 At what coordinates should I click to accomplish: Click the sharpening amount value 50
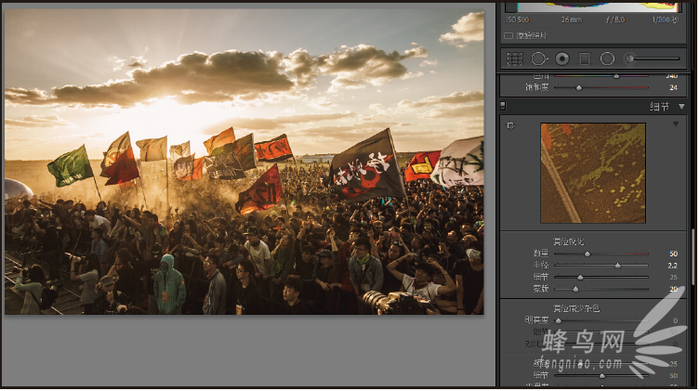[x=673, y=254]
